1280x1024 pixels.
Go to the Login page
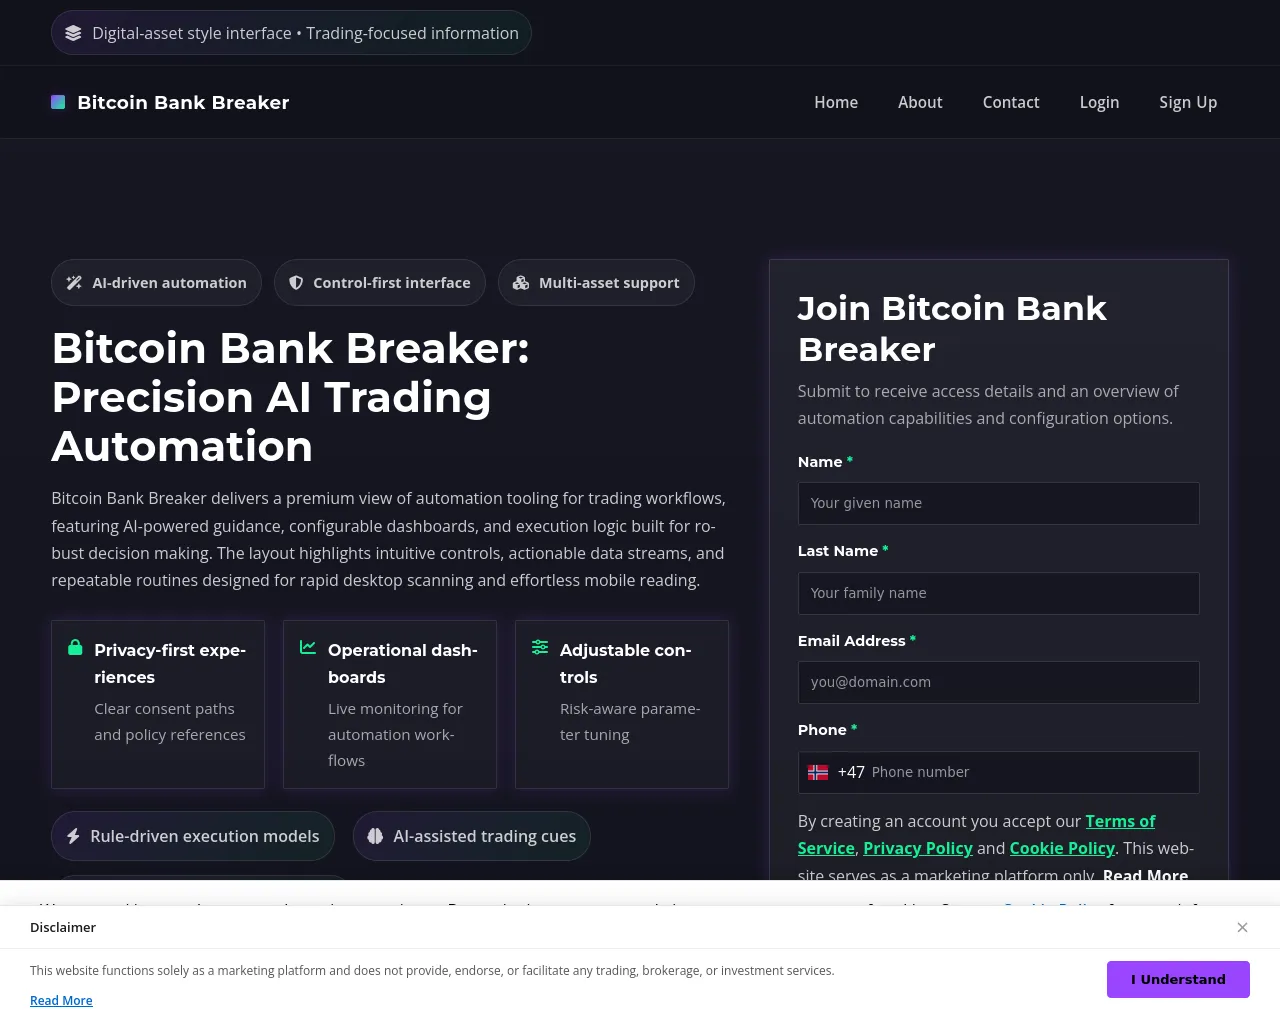[x=1099, y=102]
